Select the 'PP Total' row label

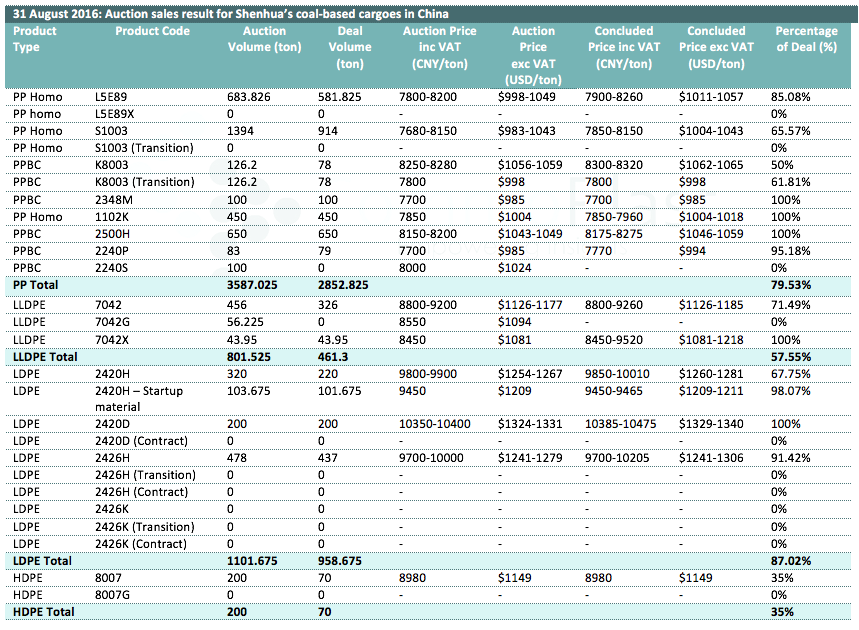36,285
